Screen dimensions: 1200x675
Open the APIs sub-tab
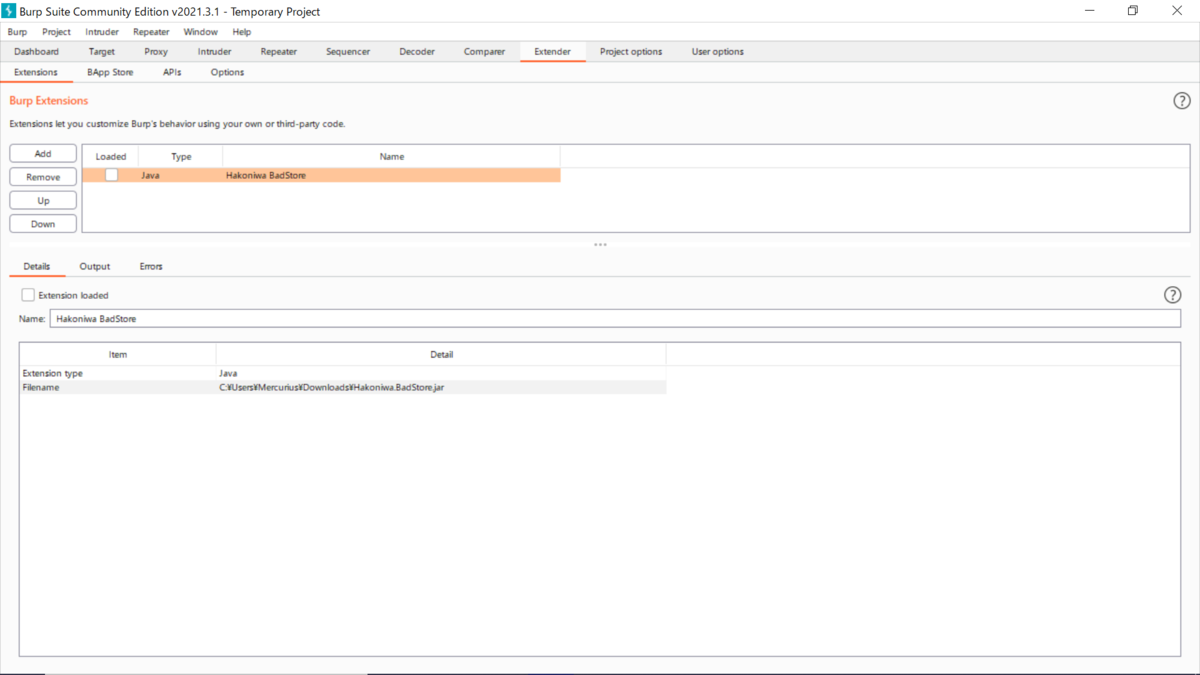pyautogui.click(x=172, y=72)
